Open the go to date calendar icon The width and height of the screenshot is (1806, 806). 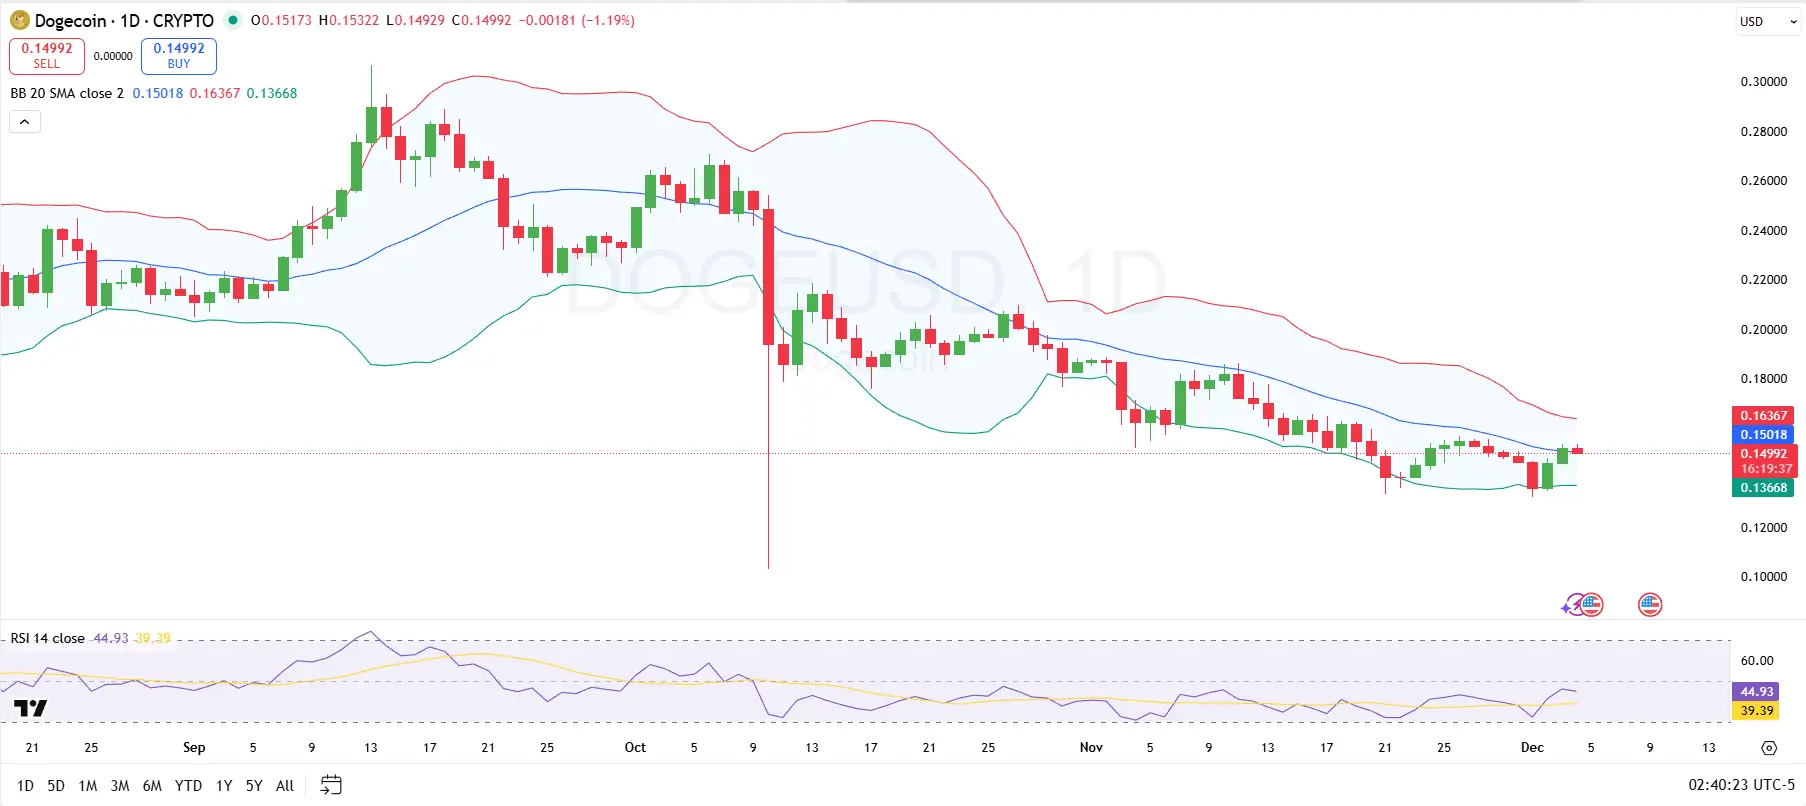[x=331, y=785]
